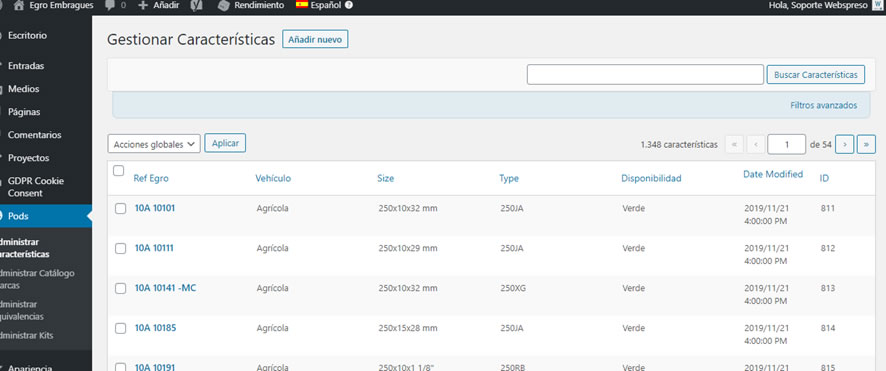Select Medios in the sidebar menu

pyautogui.click(x=23, y=89)
